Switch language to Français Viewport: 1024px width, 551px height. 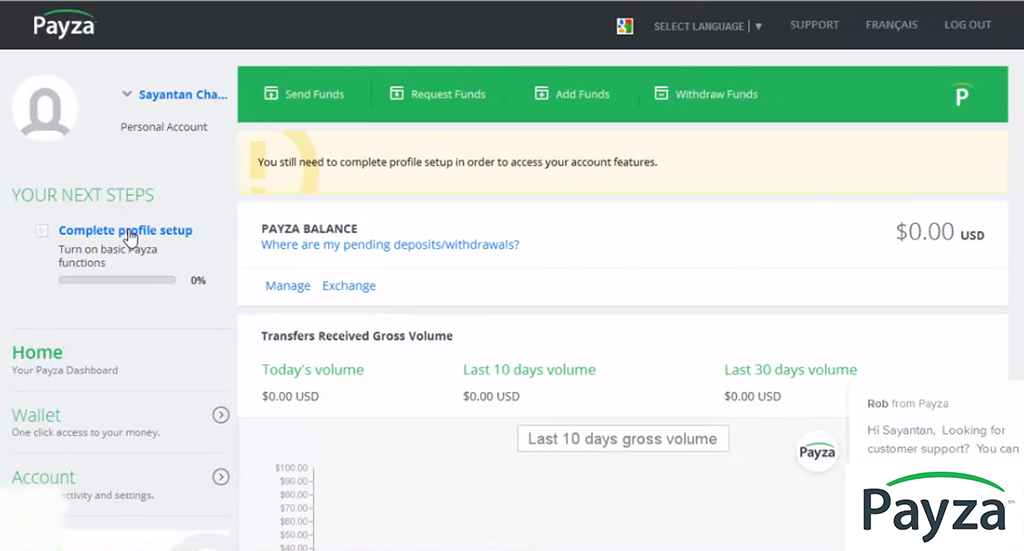pyautogui.click(x=892, y=25)
